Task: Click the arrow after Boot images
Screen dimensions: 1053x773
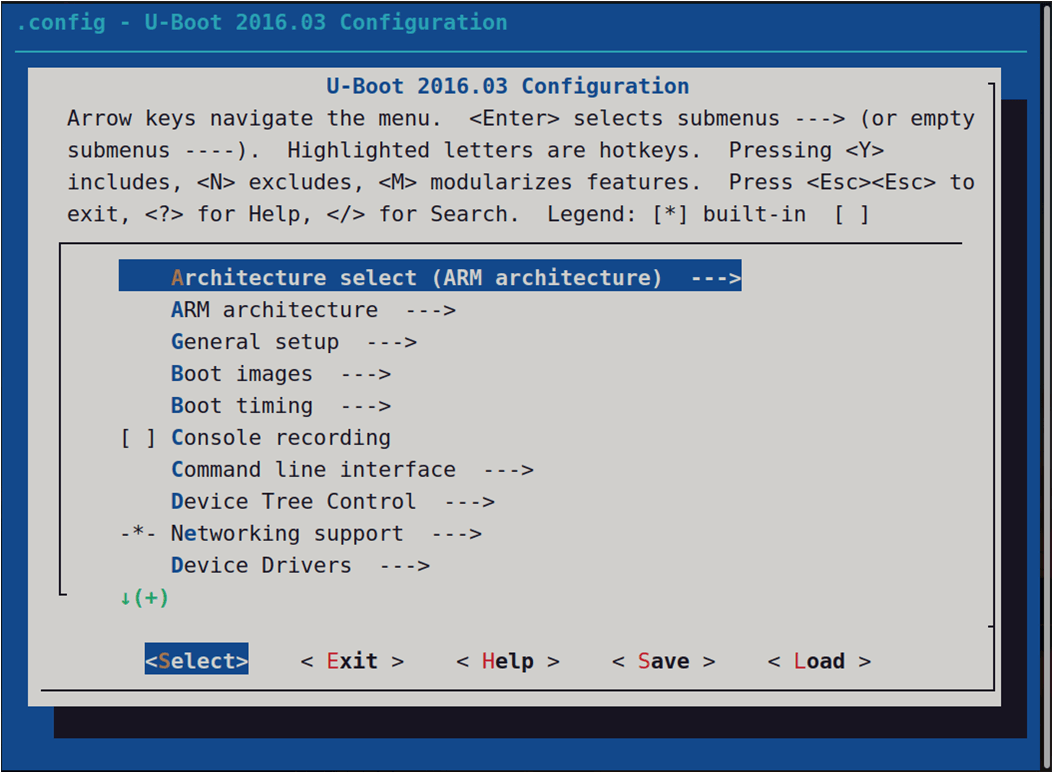Action: tap(365, 374)
